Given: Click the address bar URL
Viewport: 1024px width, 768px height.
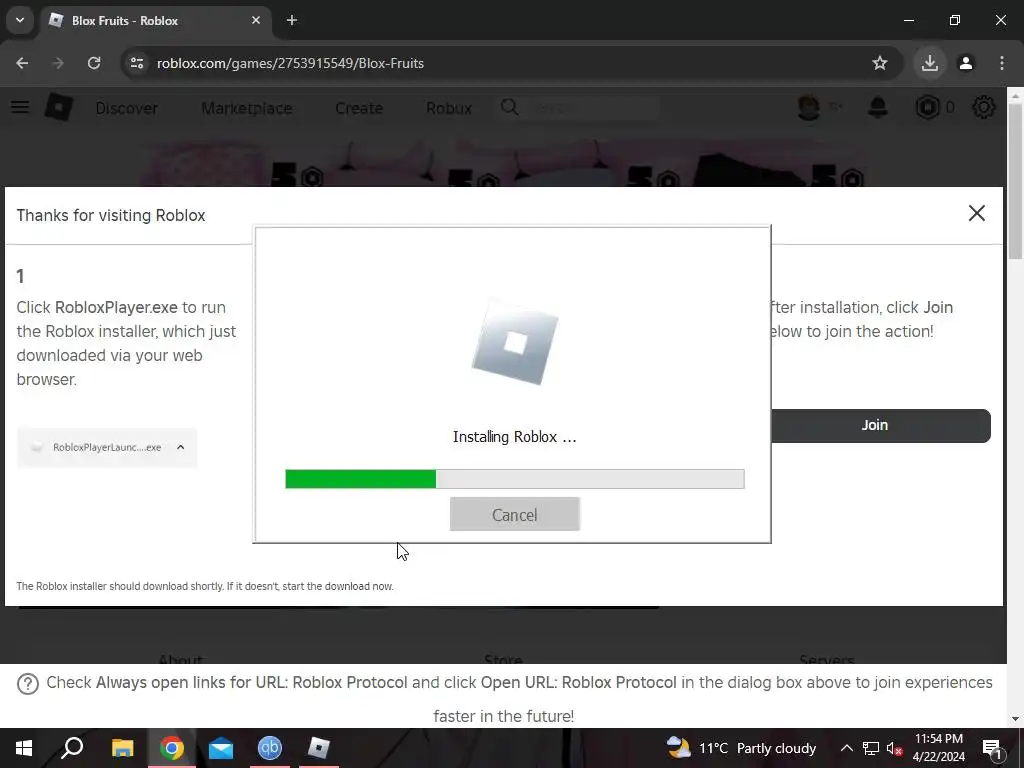Looking at the screenshot, I should [291, 63].
